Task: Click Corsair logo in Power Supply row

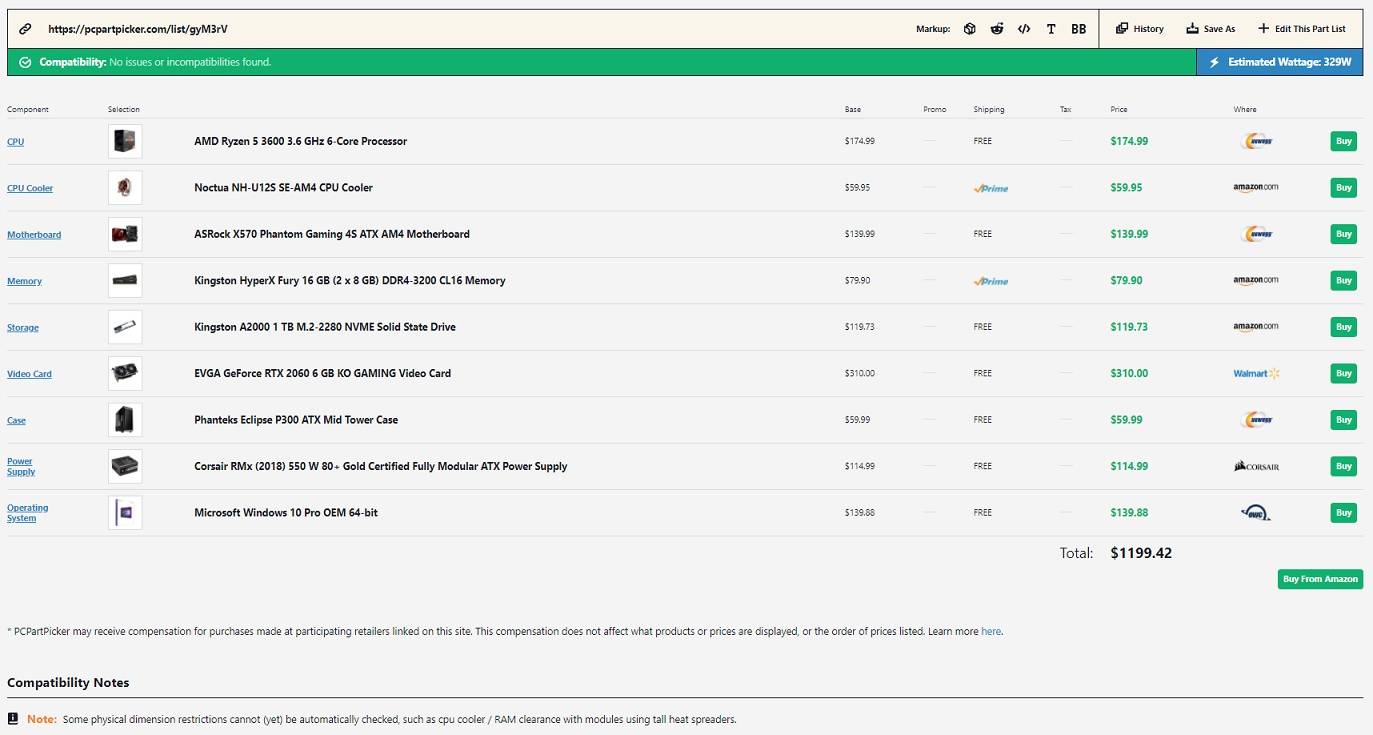Action: (x=1257, y=466)
